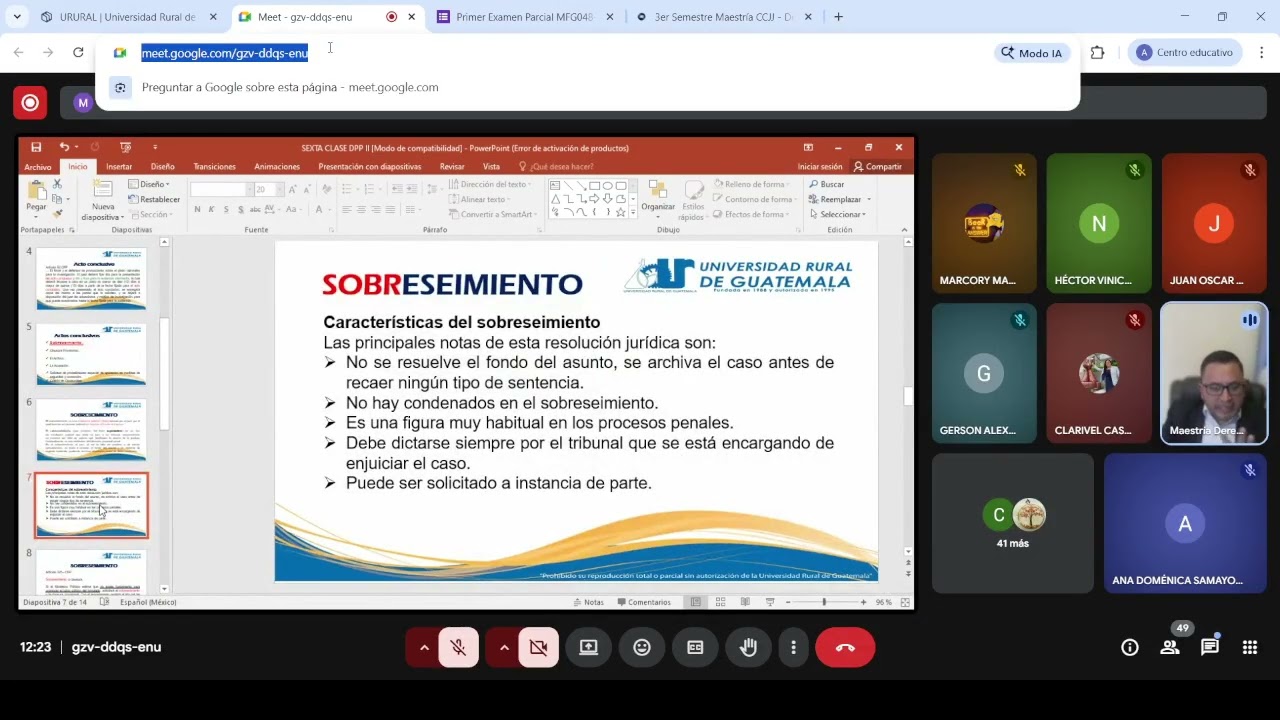Open the present screen share button

tap(589, 647)
